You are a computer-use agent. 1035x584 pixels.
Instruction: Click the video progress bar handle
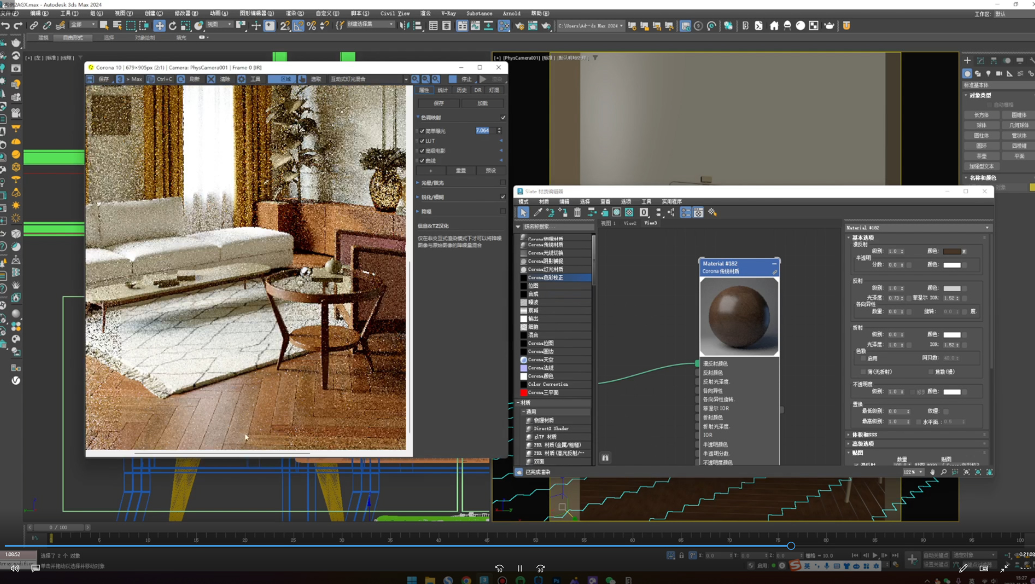pos(791,546)
